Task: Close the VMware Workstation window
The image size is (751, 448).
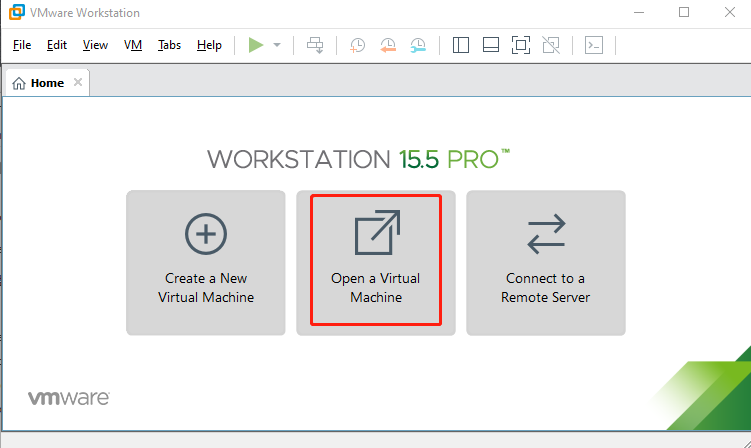Action: [x=729, y=12]
